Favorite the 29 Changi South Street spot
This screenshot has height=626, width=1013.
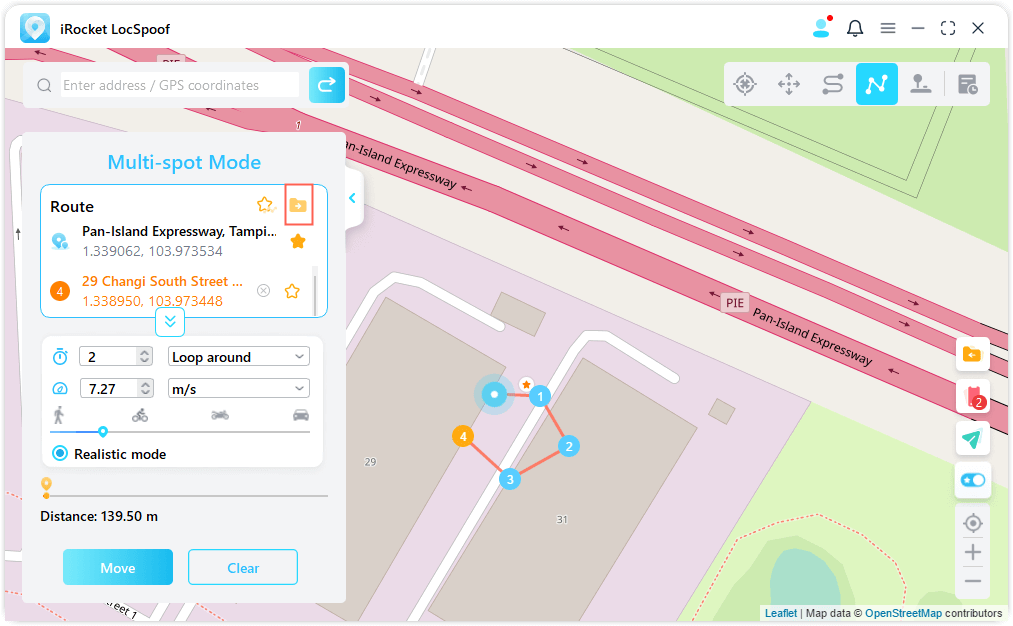[292, 291]
